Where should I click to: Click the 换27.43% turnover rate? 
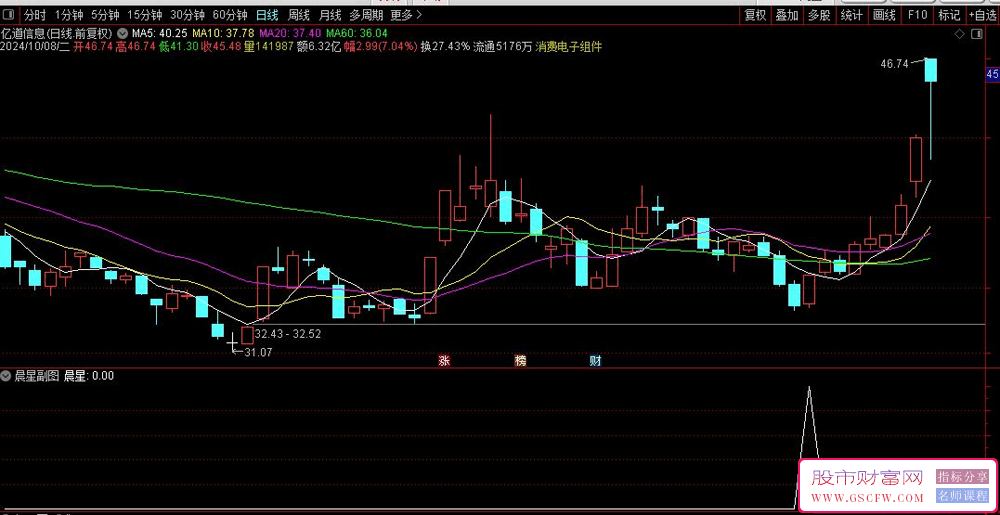point(445,47)
